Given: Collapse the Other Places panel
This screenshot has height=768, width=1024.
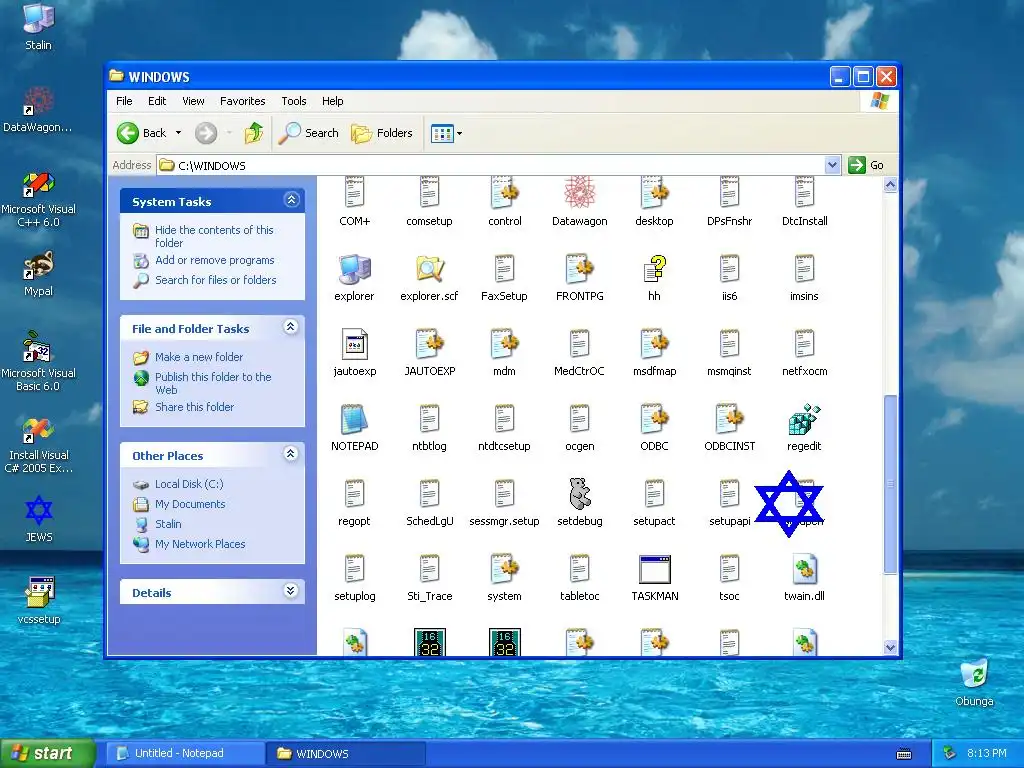Looking at the screenshot, I should tap(291, 454).
